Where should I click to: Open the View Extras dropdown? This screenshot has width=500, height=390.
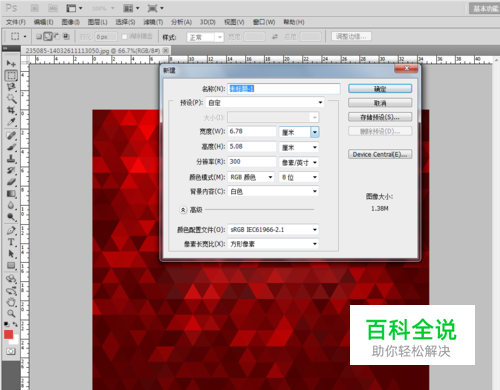coord(74,8)
